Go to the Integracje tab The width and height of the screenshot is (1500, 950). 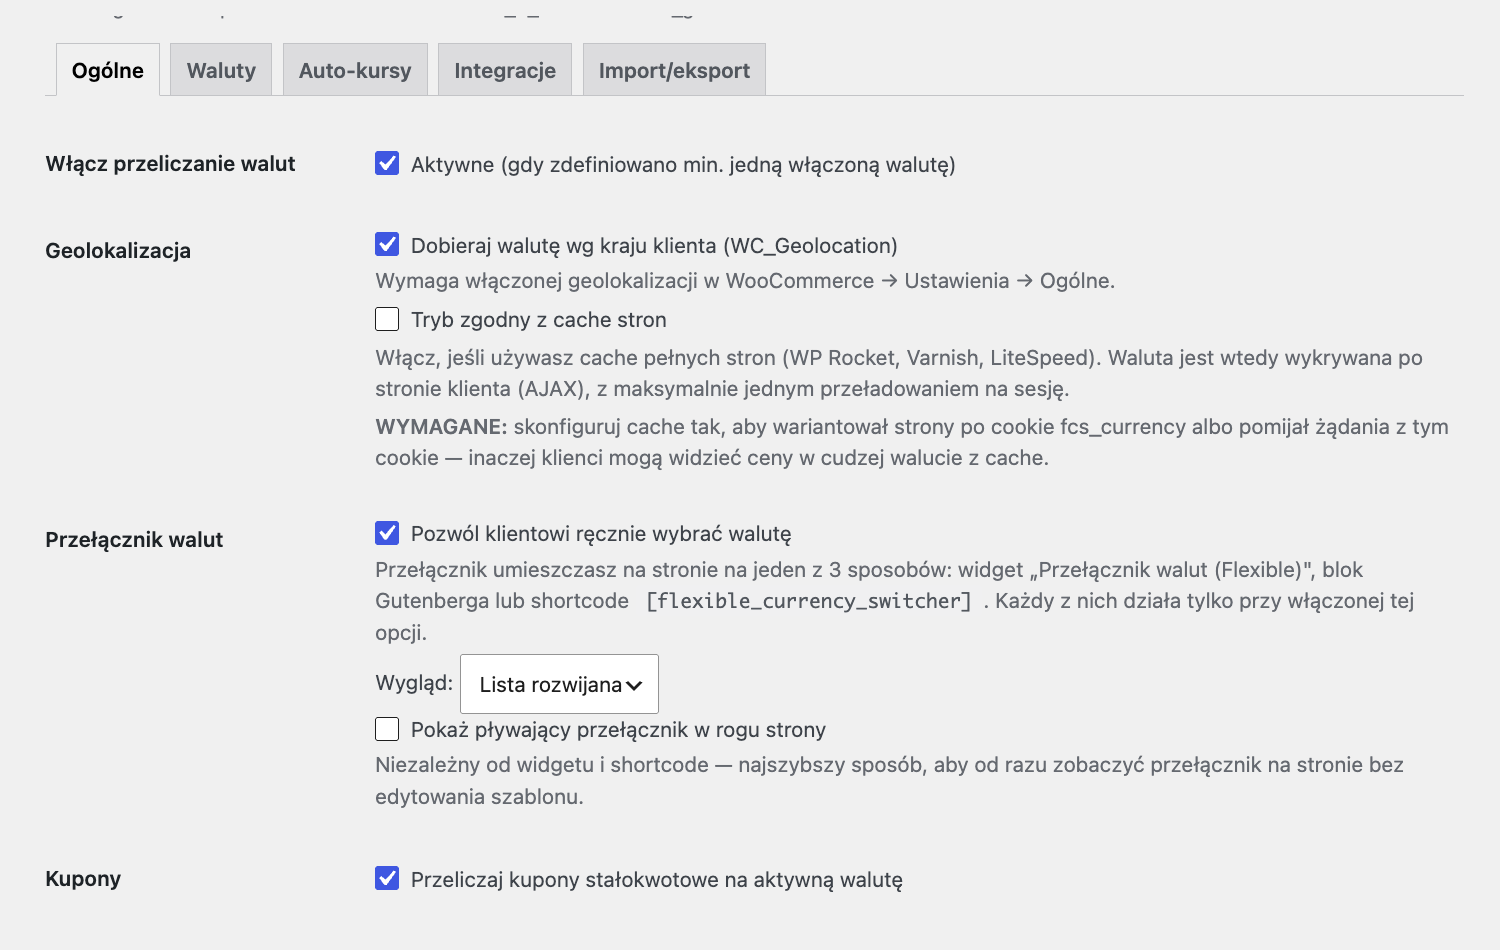pos(505,70)
